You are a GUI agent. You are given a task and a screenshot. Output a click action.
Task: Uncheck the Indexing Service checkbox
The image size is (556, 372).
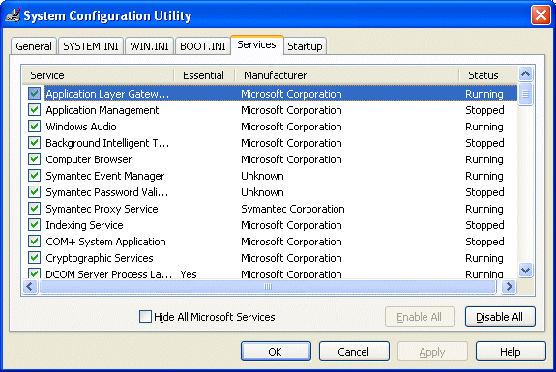(34, 225)
